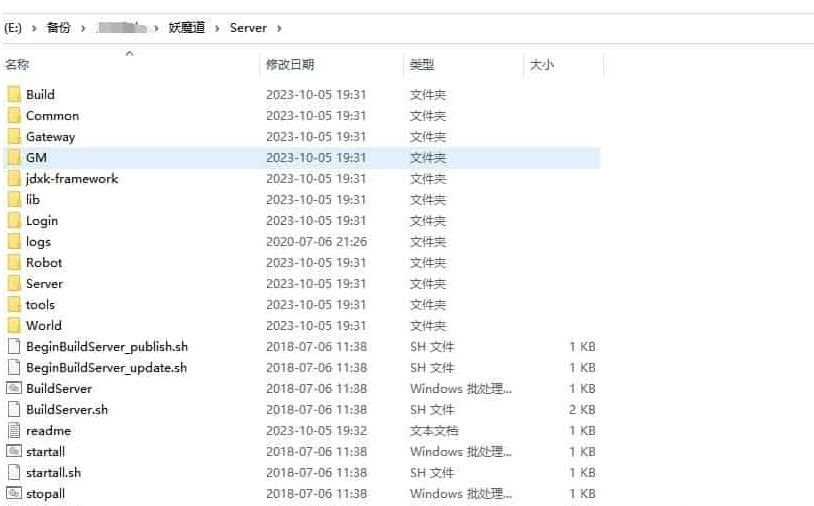Click readme date 2023-10-05 19:32
This screenshot has width=814, height=506.
317,431
